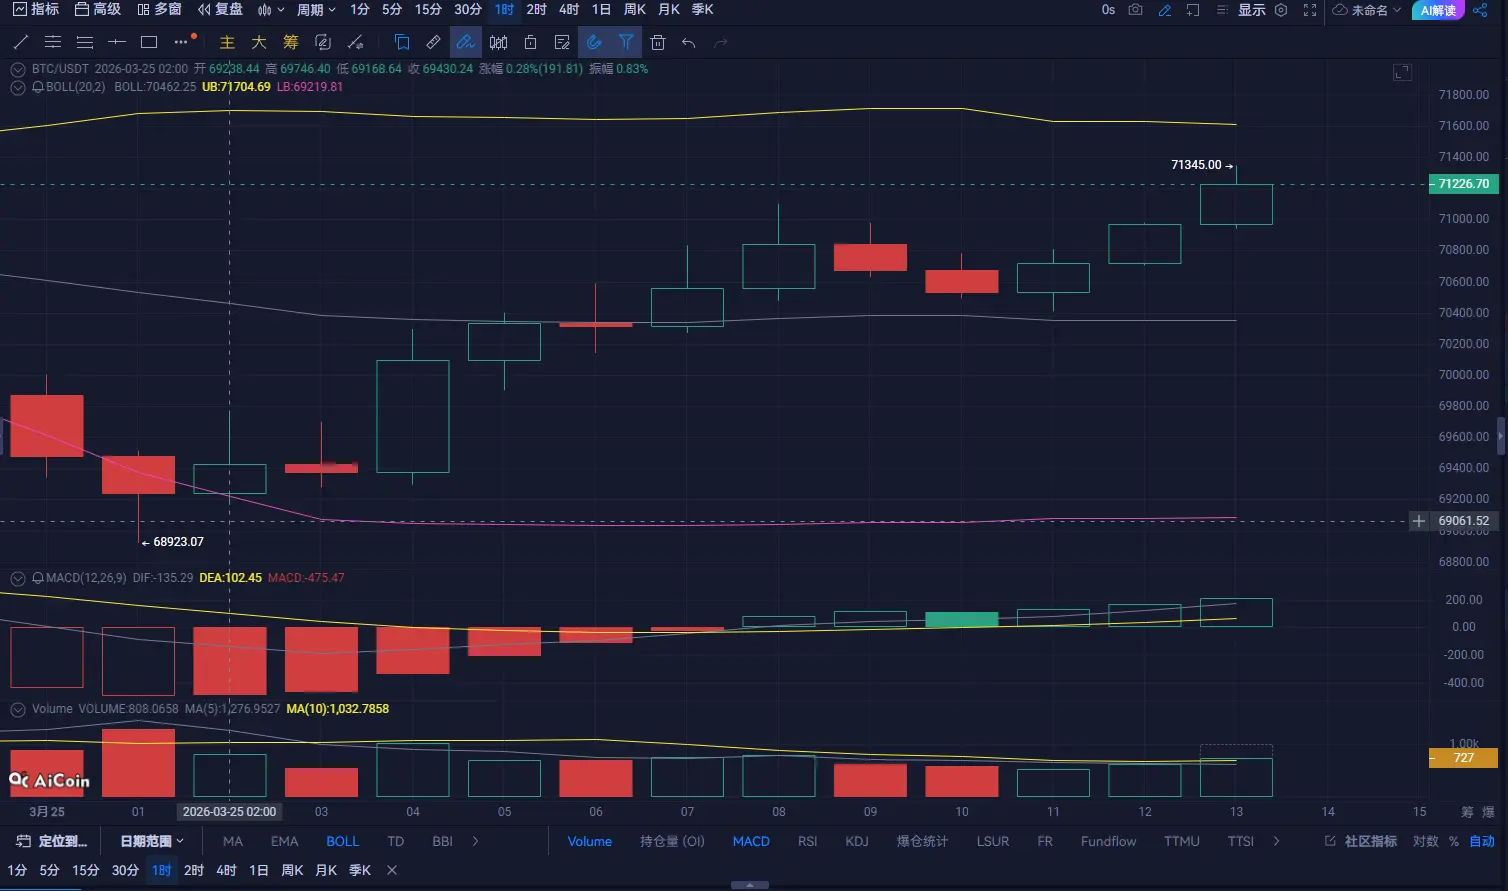Toggle the highlighted drawing pen tool

click(465, 42)
